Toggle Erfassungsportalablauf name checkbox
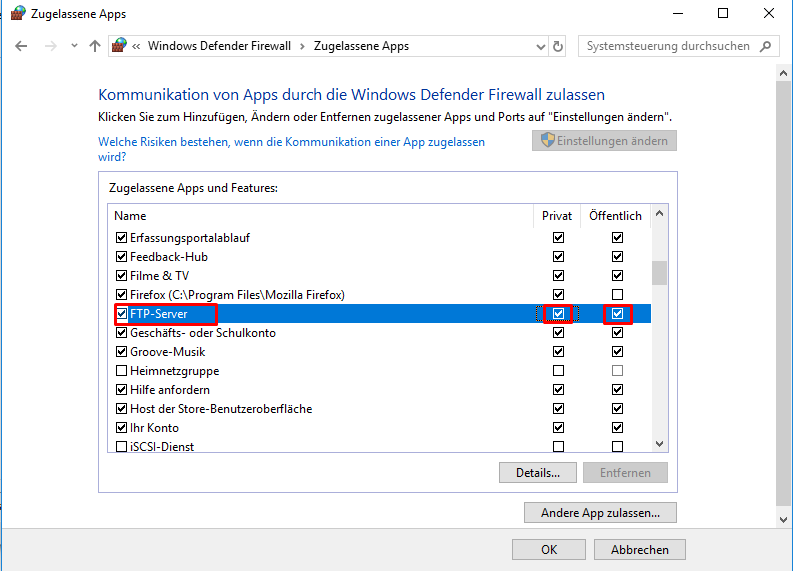The width and height of the screenshot is (793, 571). tap(121, 238)
